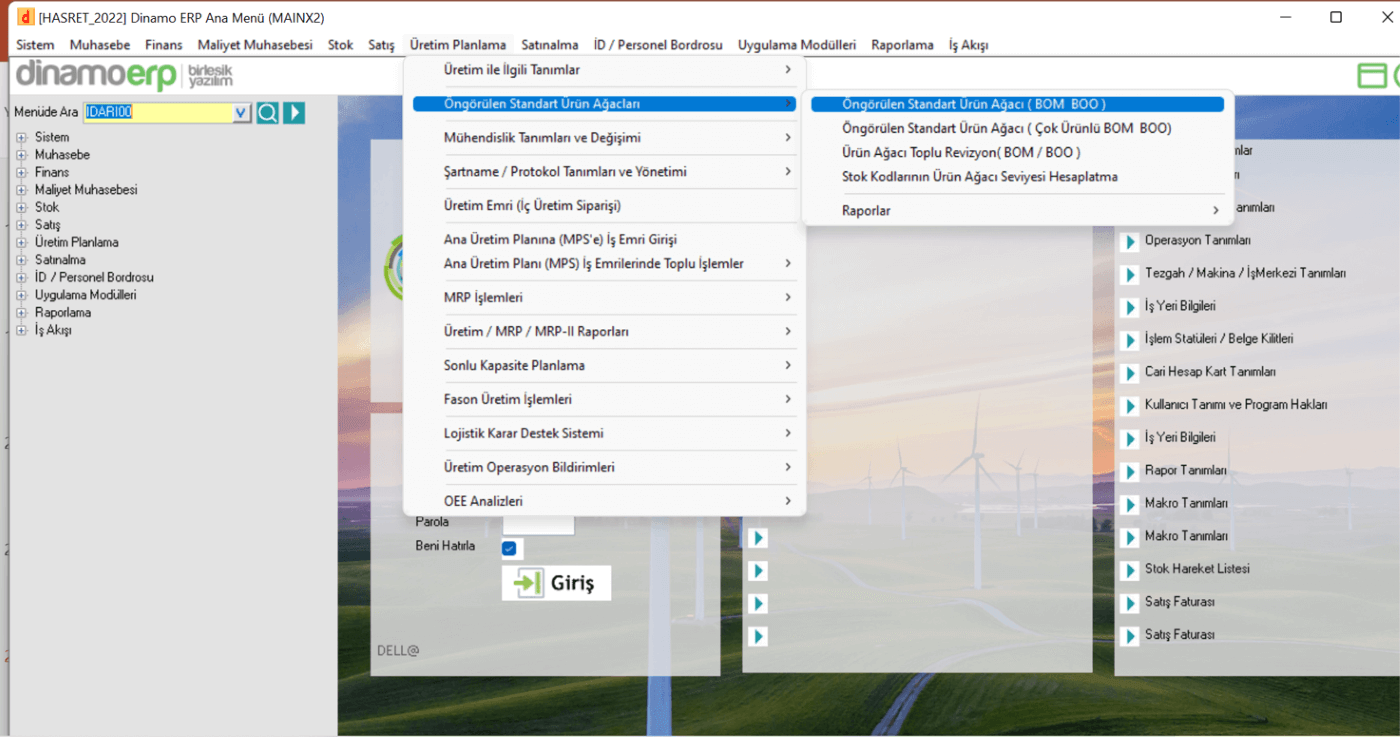Screen dimensions: 1400x737
Task: Click arrow icon beside Kullanıcı Tanımı ve Program Hakları
Action: [1129, 407]
